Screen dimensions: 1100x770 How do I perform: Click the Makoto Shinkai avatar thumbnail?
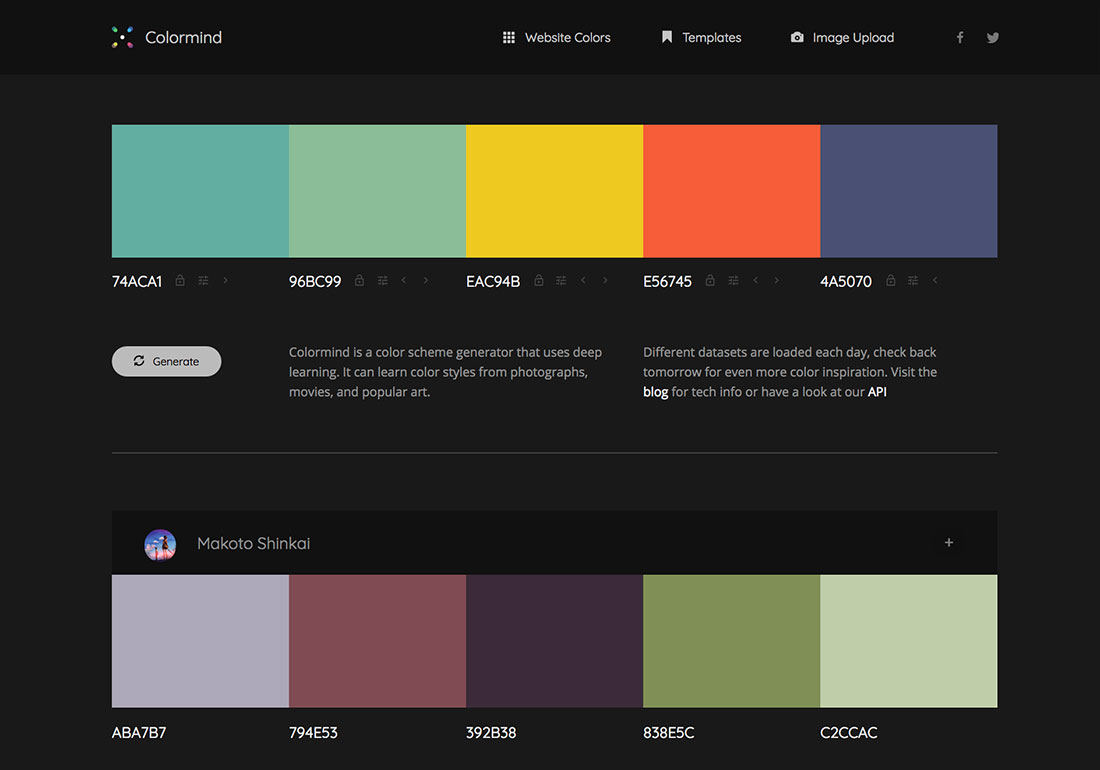[x=160, y=544]
